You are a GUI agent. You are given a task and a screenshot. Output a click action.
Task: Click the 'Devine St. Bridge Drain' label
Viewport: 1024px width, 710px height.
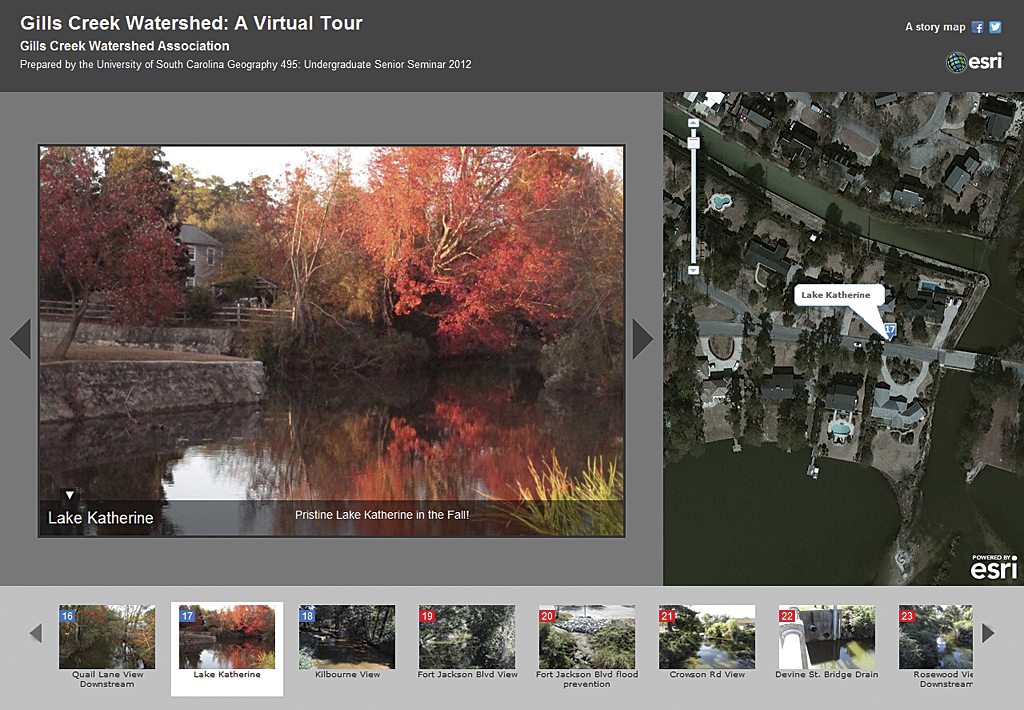(827, 674)
